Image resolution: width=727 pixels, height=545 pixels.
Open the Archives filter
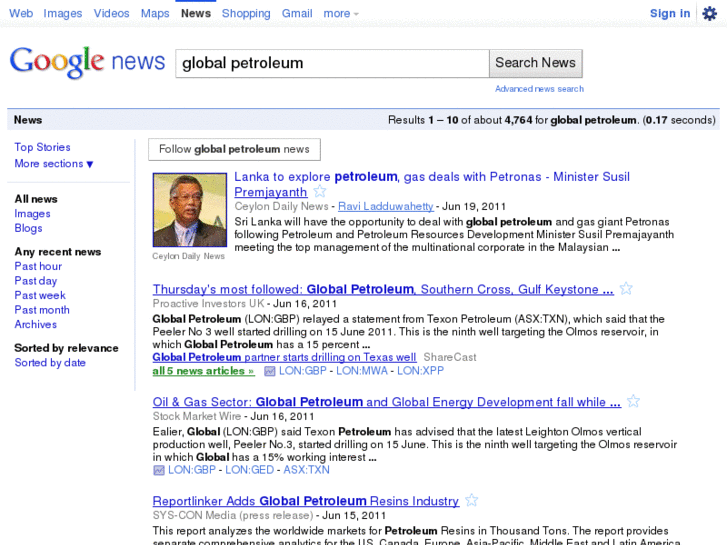35,325
